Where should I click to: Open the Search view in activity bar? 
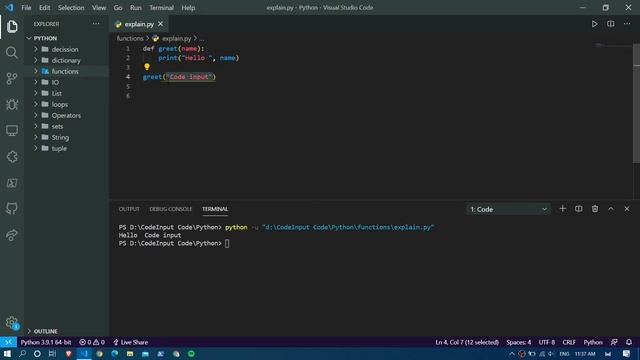12,52
